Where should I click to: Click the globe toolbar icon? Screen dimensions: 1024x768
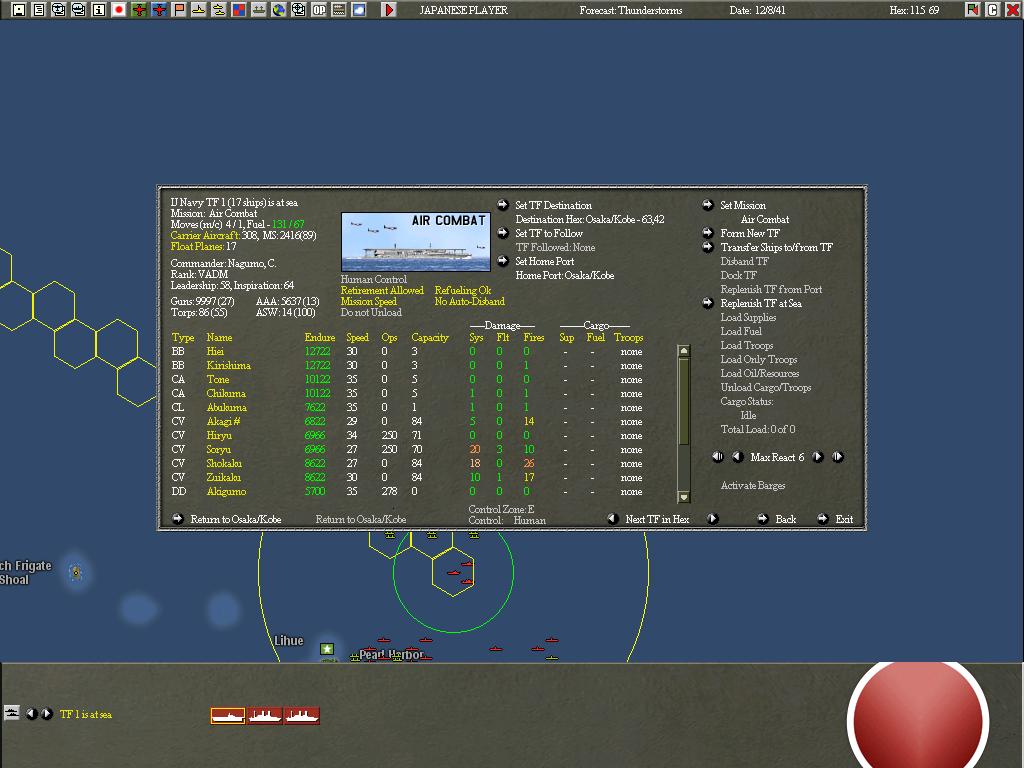pos(279,10)
